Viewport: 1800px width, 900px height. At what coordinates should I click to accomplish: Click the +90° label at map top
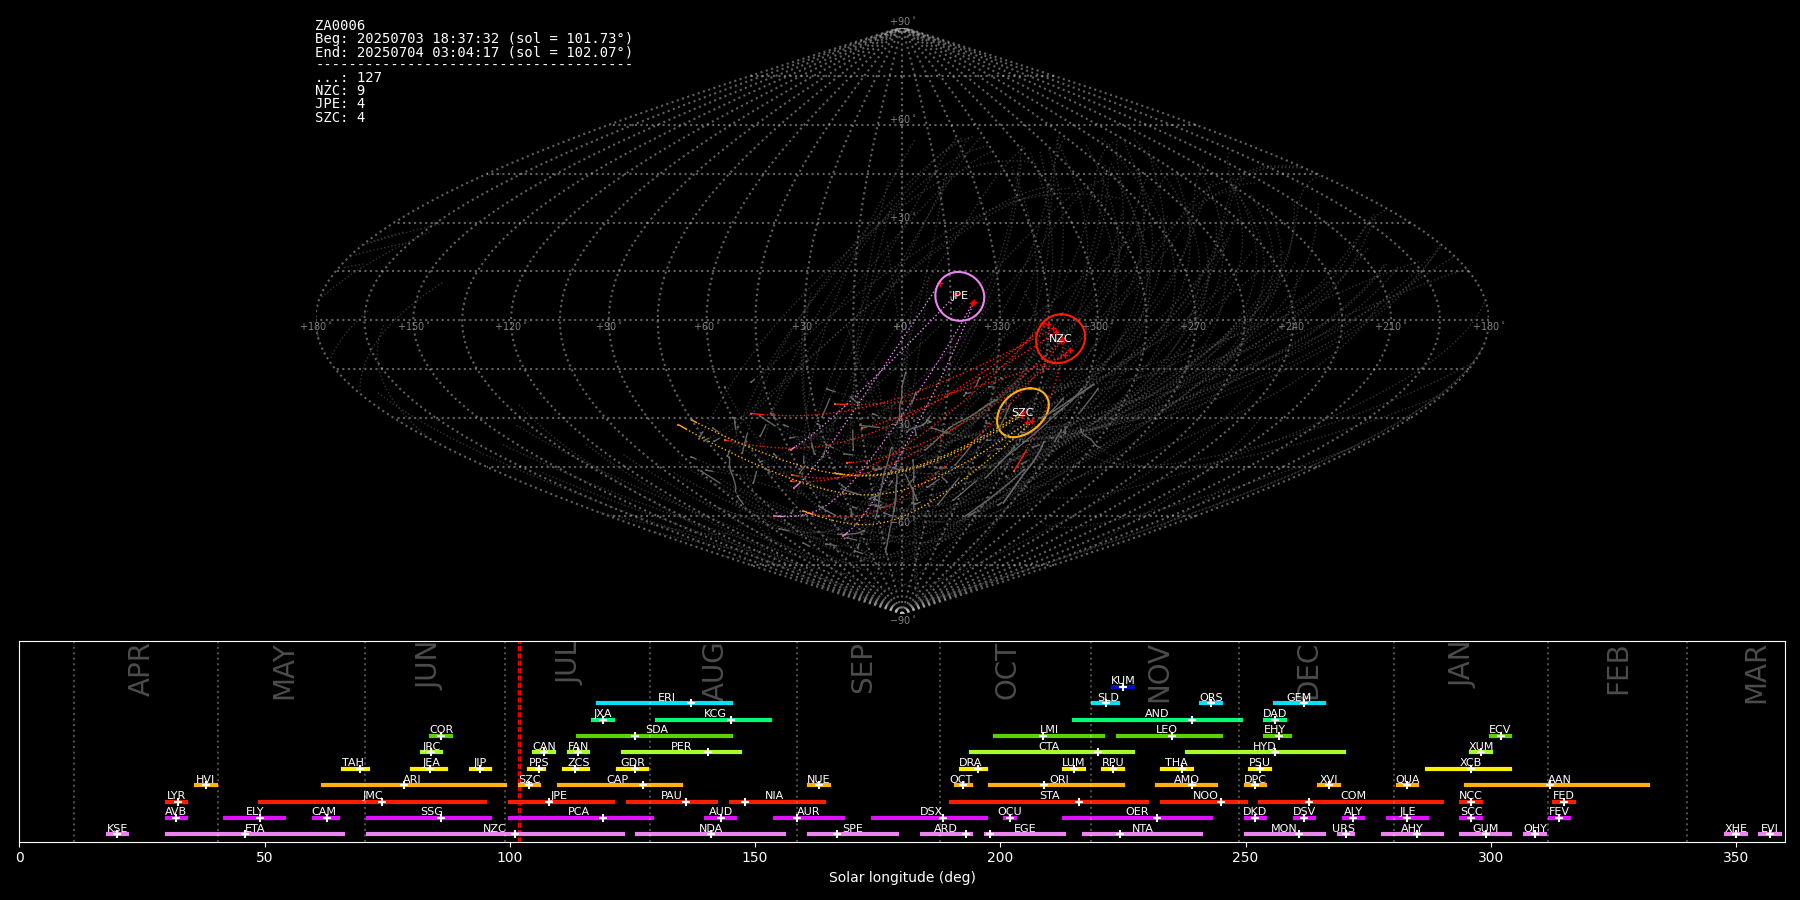point(902,22)
